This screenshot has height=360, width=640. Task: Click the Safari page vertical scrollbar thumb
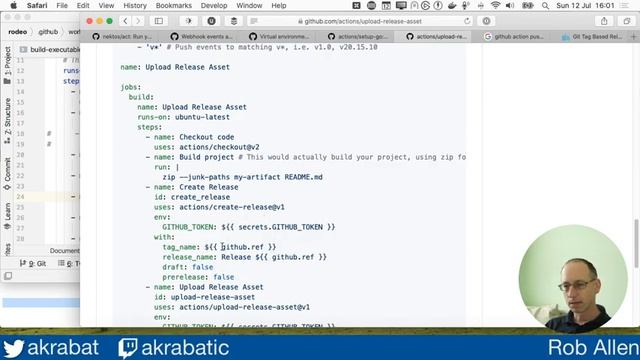pyautogui.click(x=636, y=244)
